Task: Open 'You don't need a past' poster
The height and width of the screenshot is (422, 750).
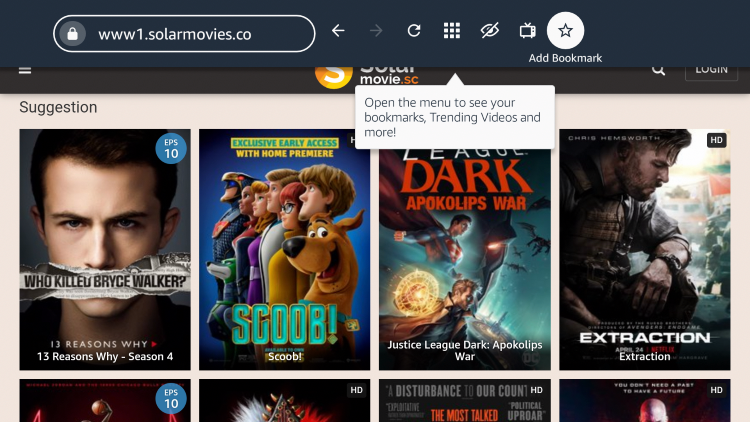Action: coord(645,400)
